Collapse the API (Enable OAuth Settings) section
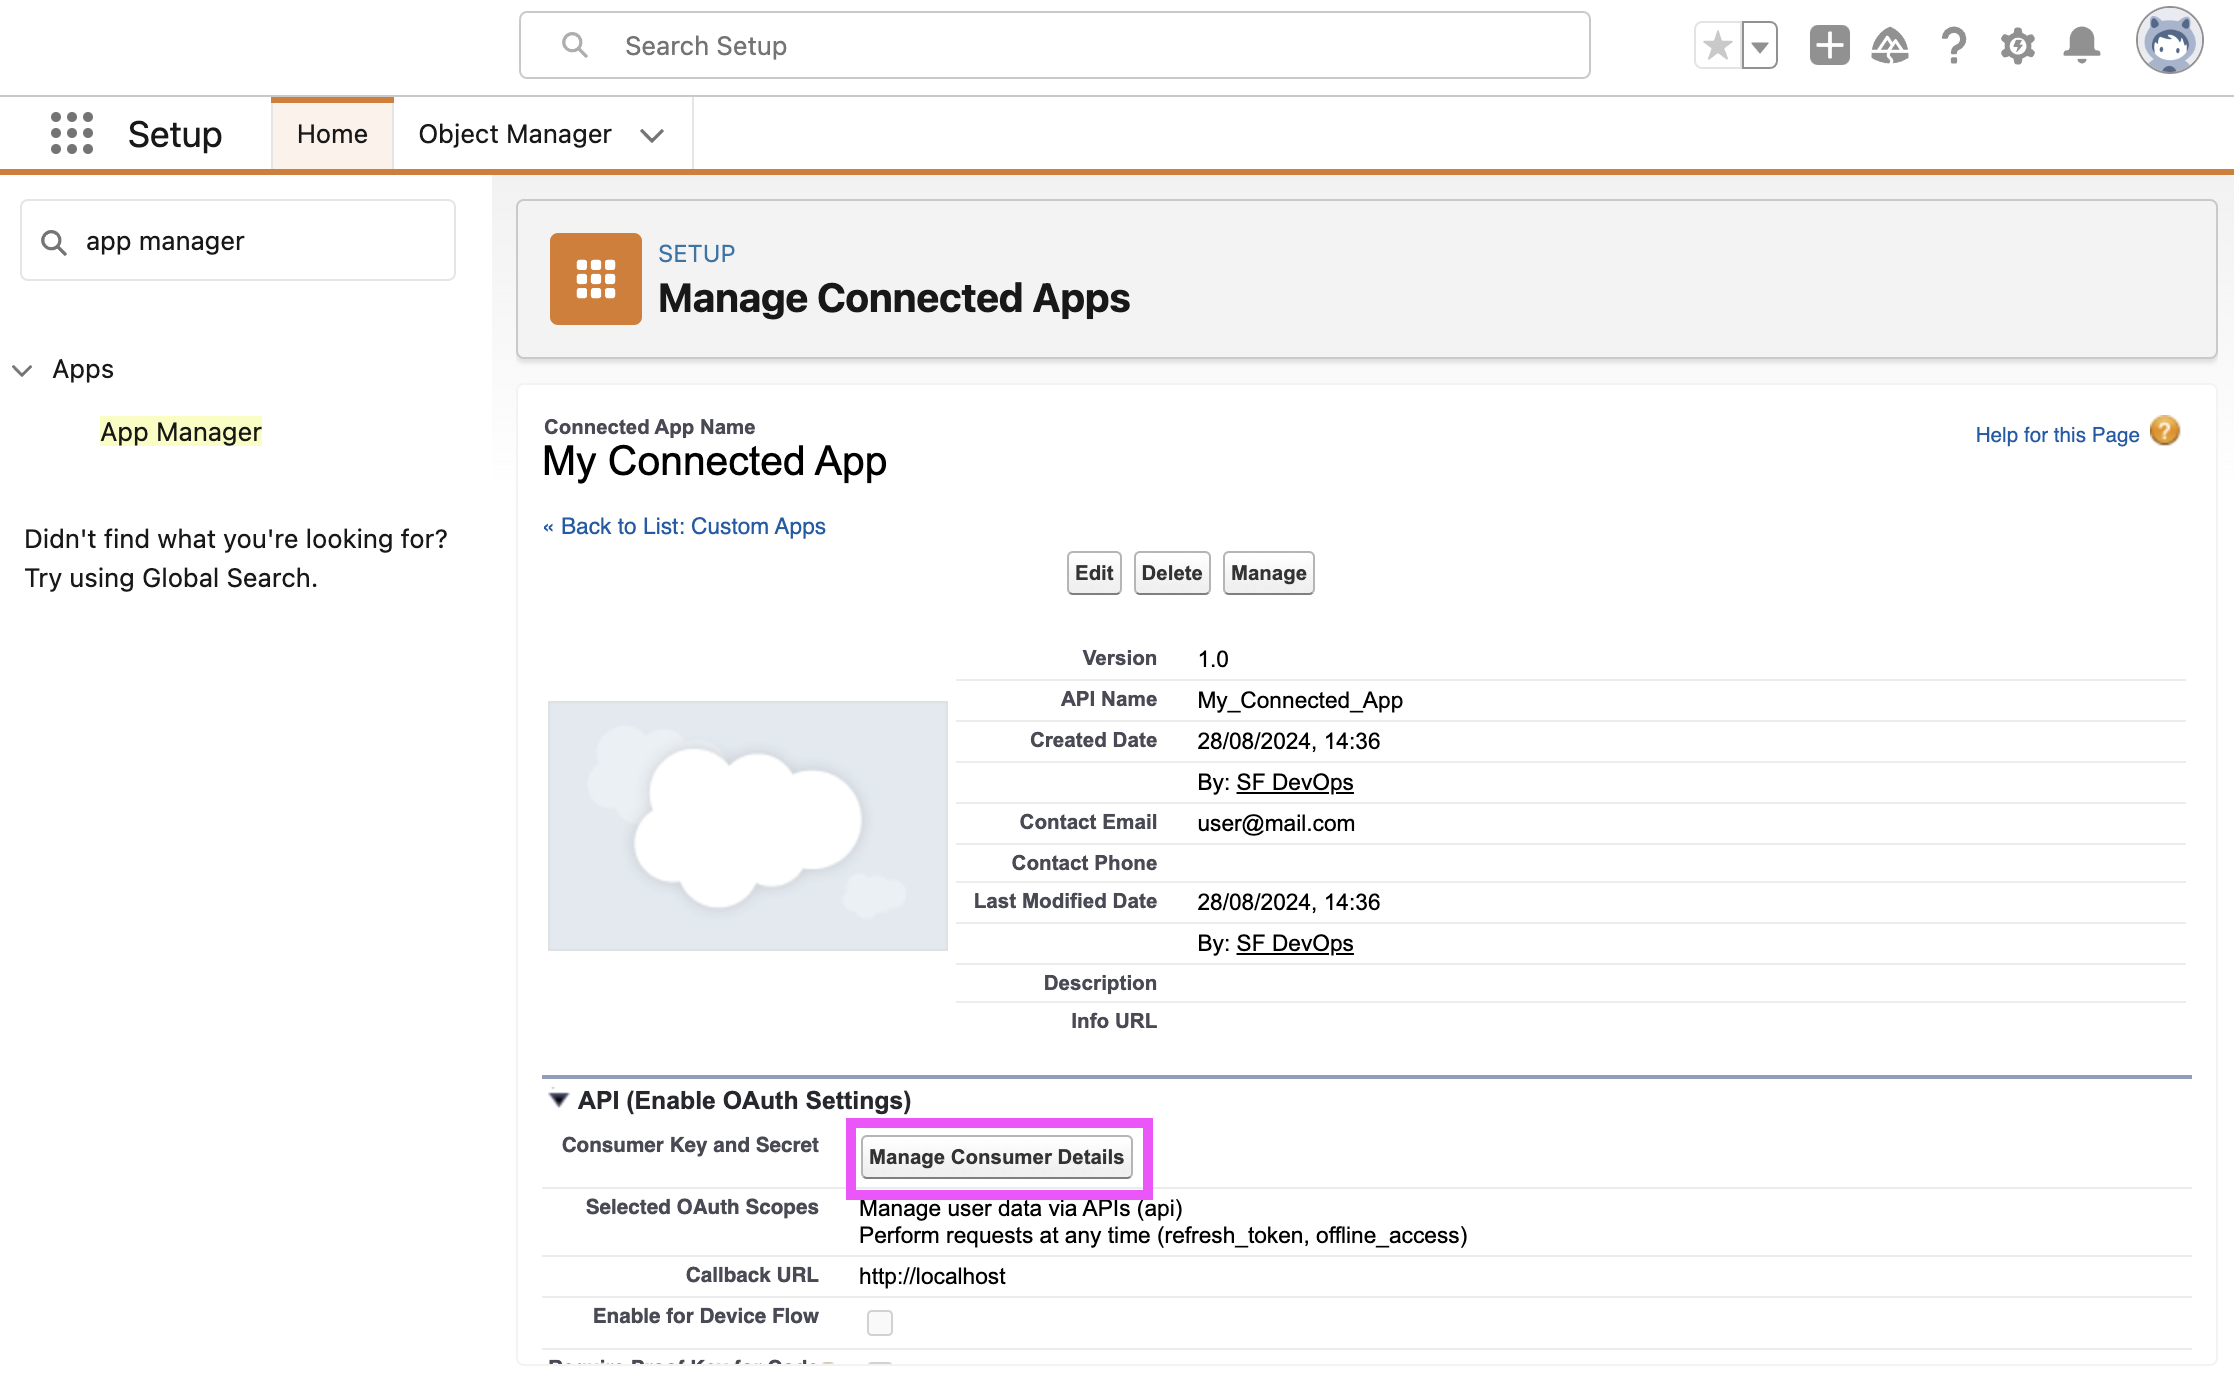Viewport: 2234px width, 1382px height. (x=559, y=1100)
